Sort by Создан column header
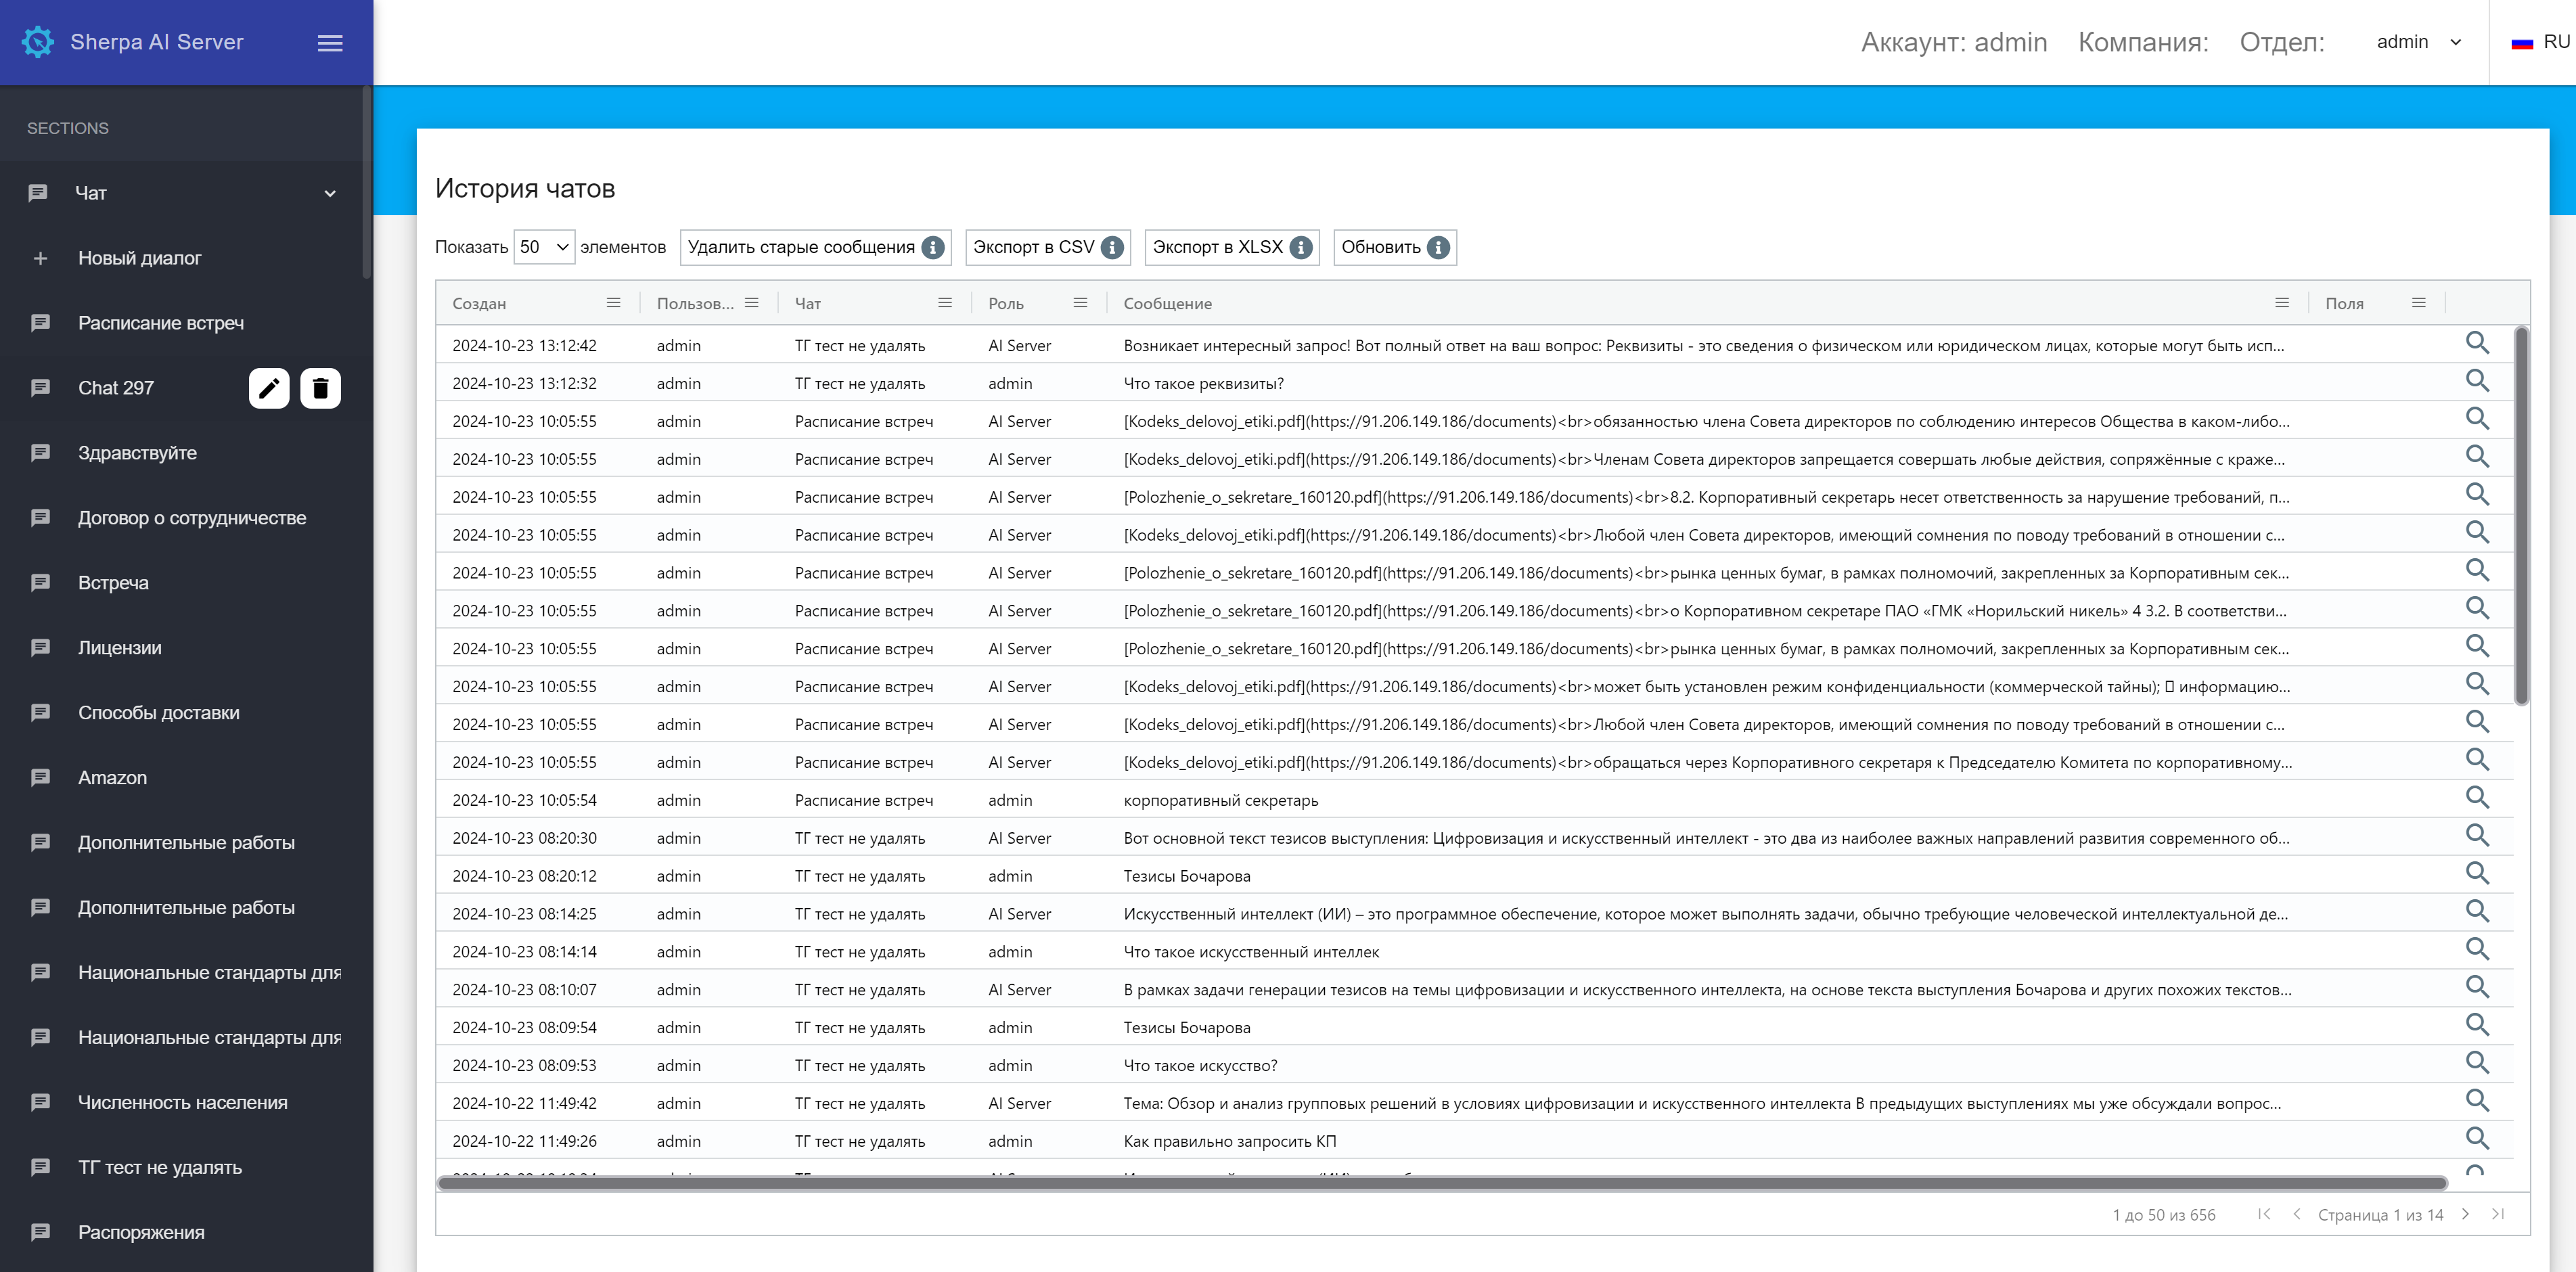Screen dimensions: 2576x1272 coord(479,303)
